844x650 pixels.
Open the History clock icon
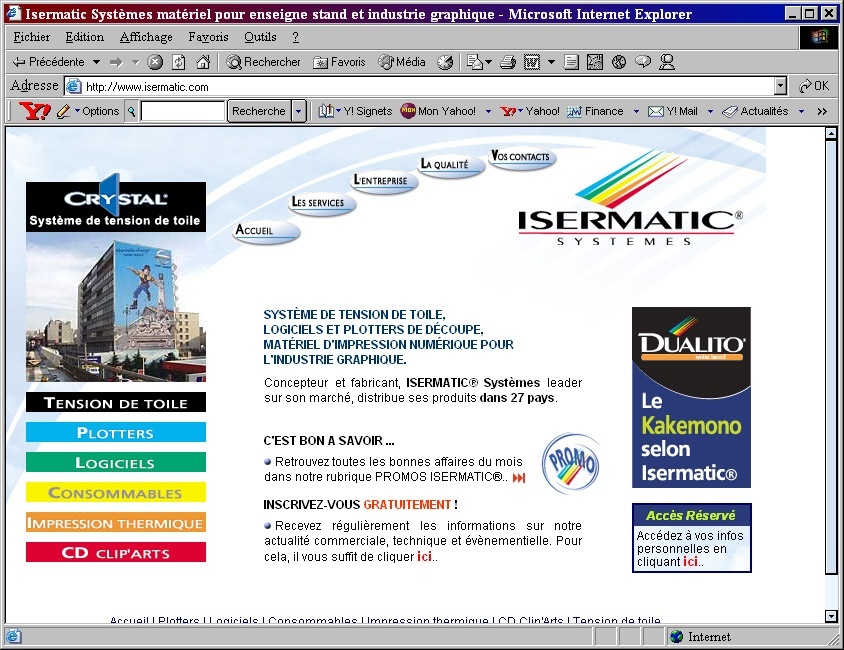[x=445, y=62]
